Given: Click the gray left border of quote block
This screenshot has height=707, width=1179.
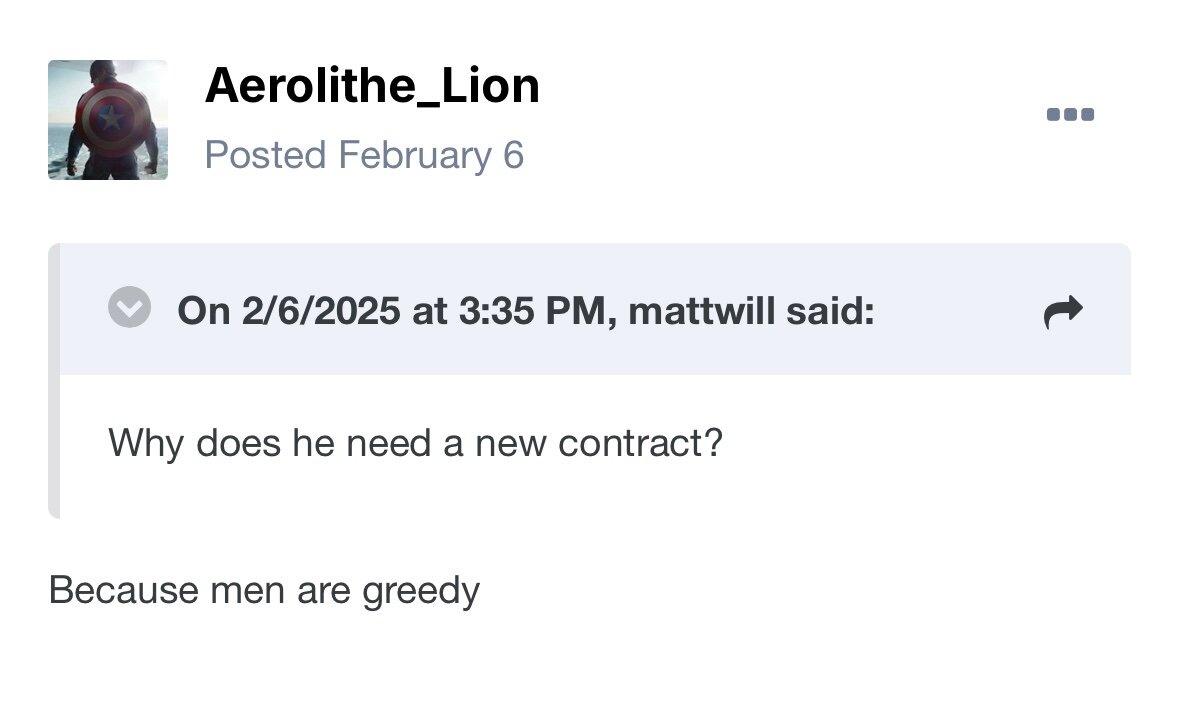Looking at the screenshot, I should (x=54, y=380).
